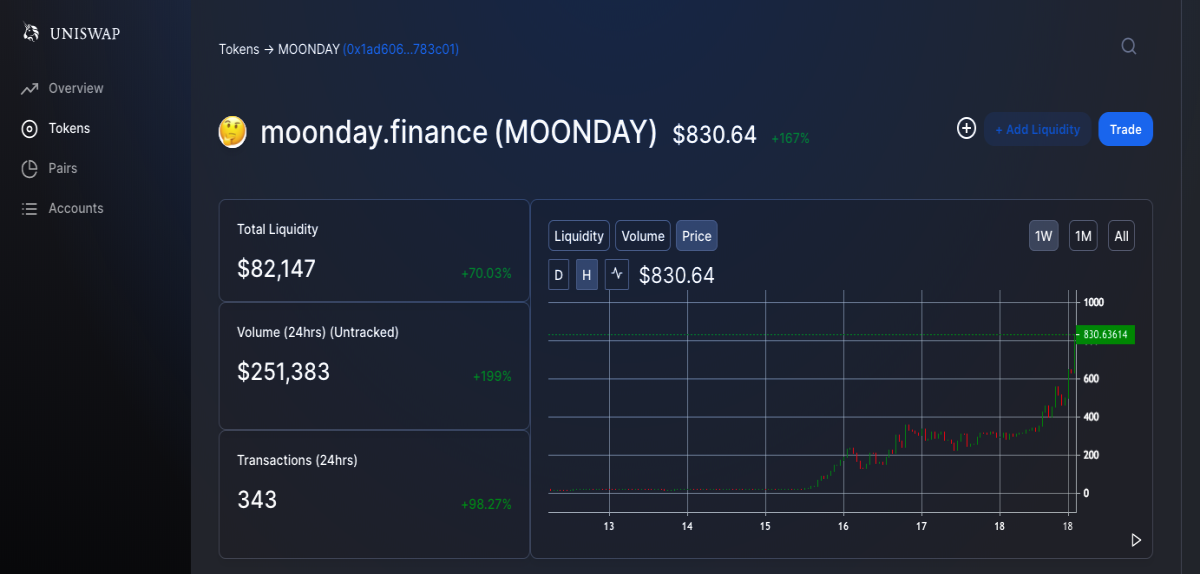
Task: Select the Price chart option
Action: [x=697, y=236]
